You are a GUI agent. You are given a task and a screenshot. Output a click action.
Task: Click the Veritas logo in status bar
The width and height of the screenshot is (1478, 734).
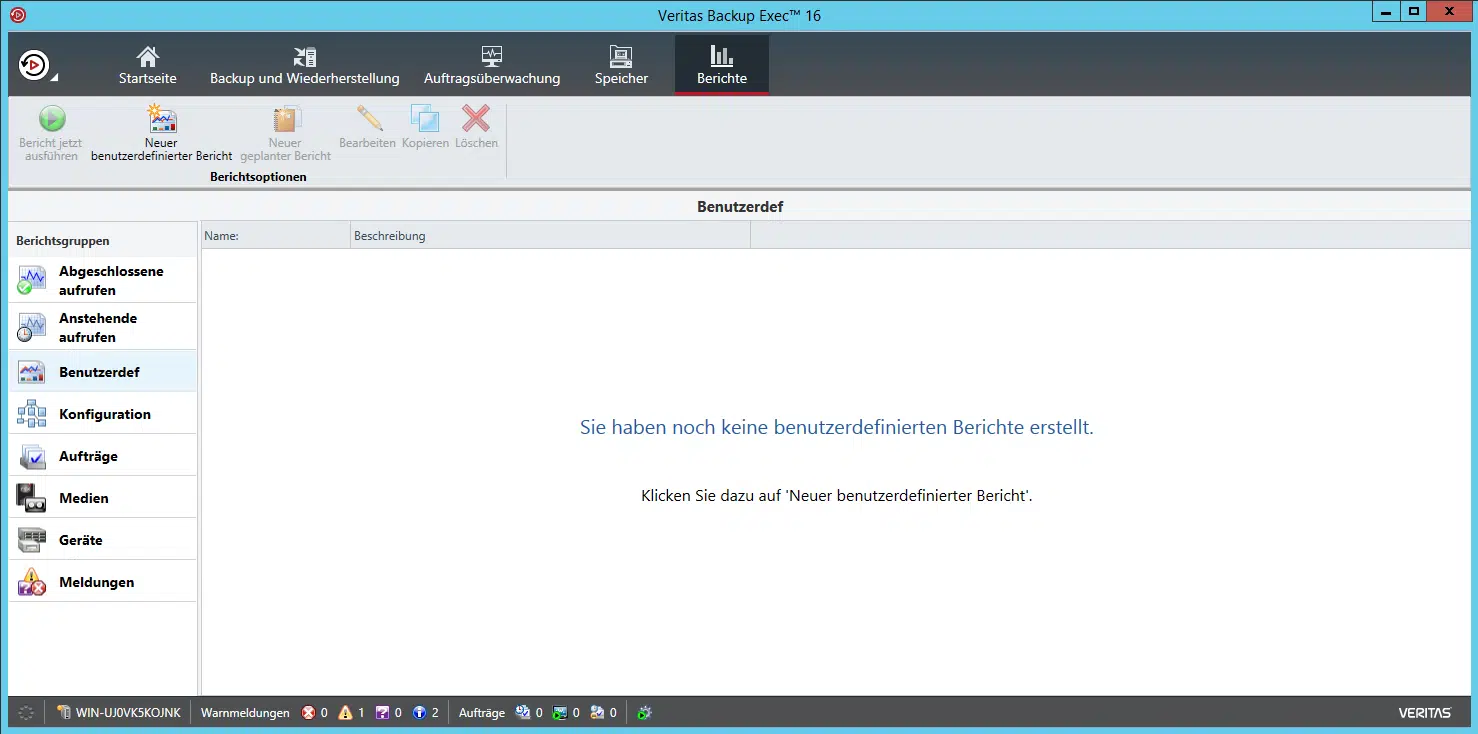point(1425,713)
